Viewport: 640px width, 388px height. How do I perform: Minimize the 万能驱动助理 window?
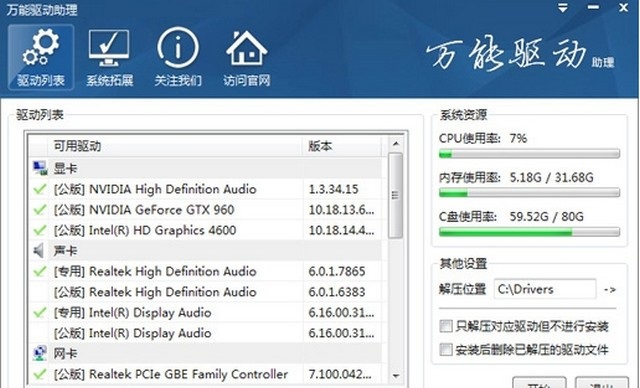[x=593, y=7]
